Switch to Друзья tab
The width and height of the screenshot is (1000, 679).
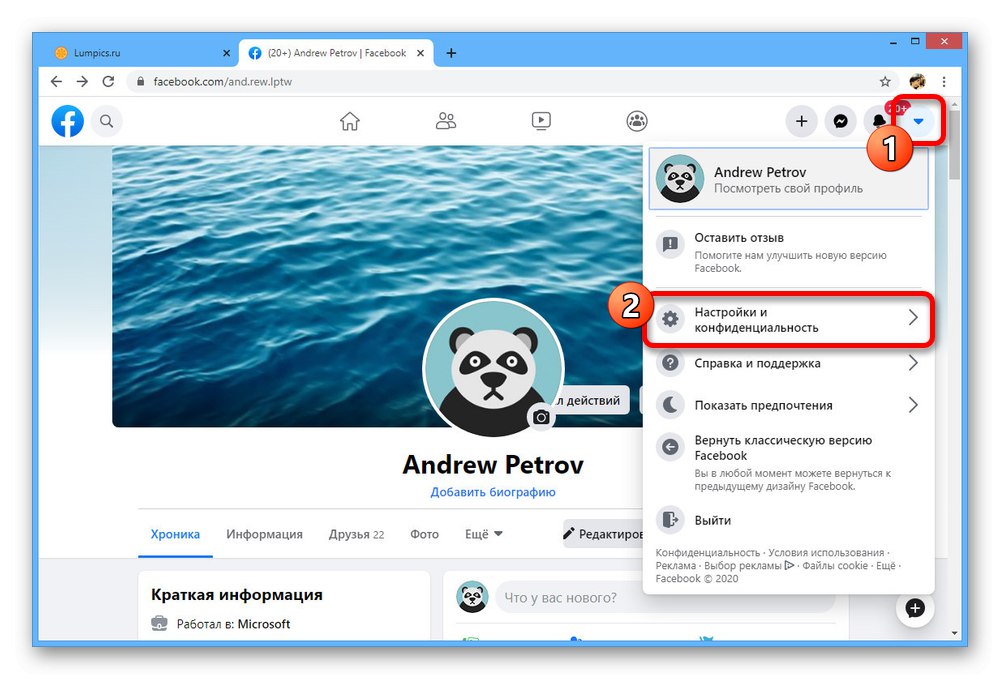(x=356, y=534)
